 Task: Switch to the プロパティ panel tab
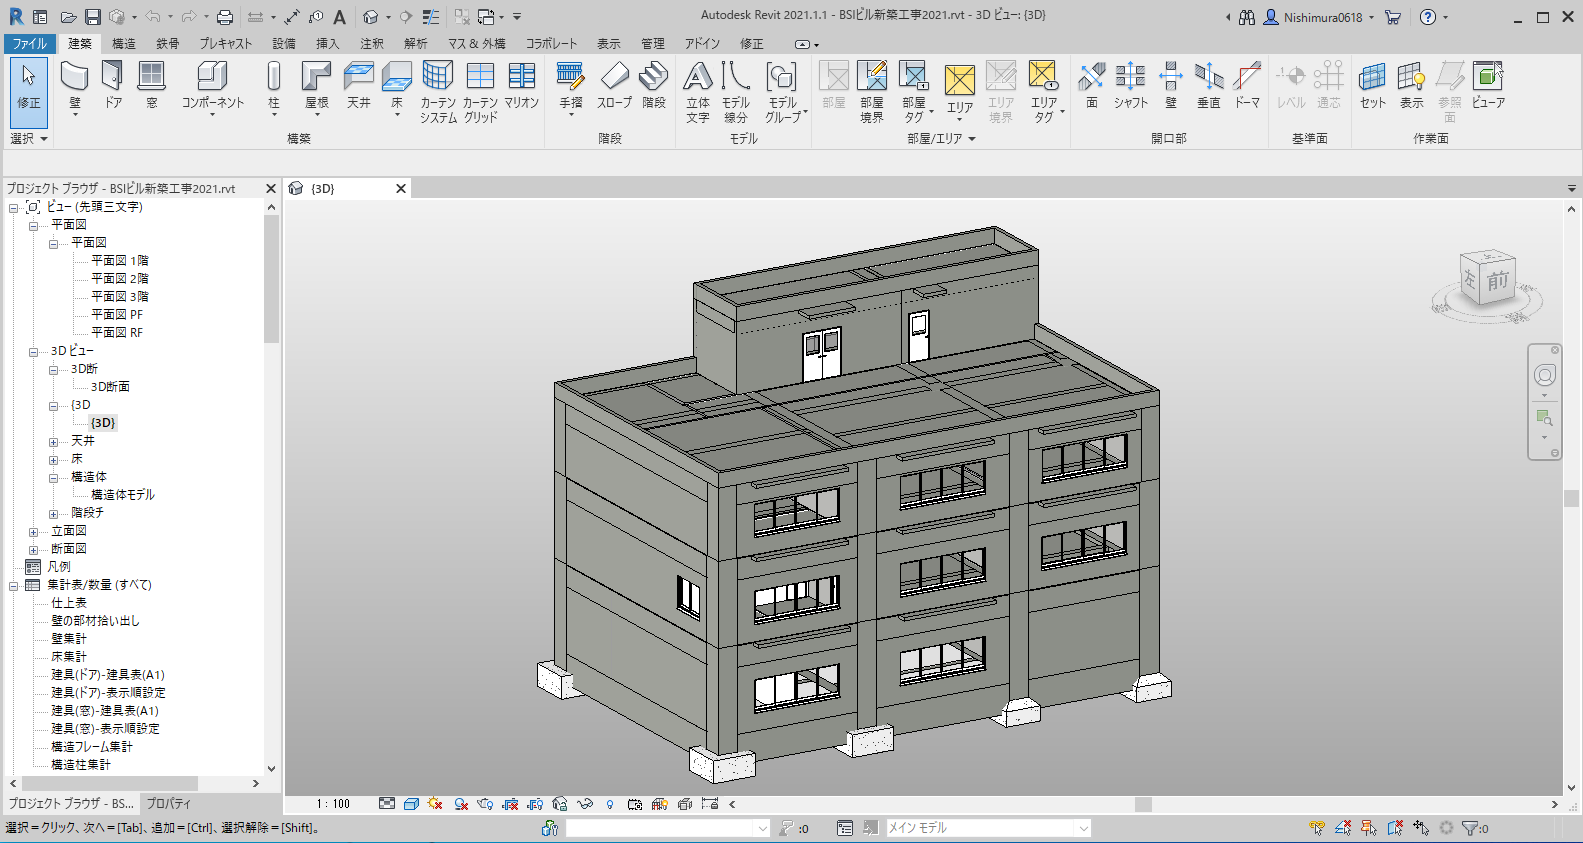click(x=168, y=803)
